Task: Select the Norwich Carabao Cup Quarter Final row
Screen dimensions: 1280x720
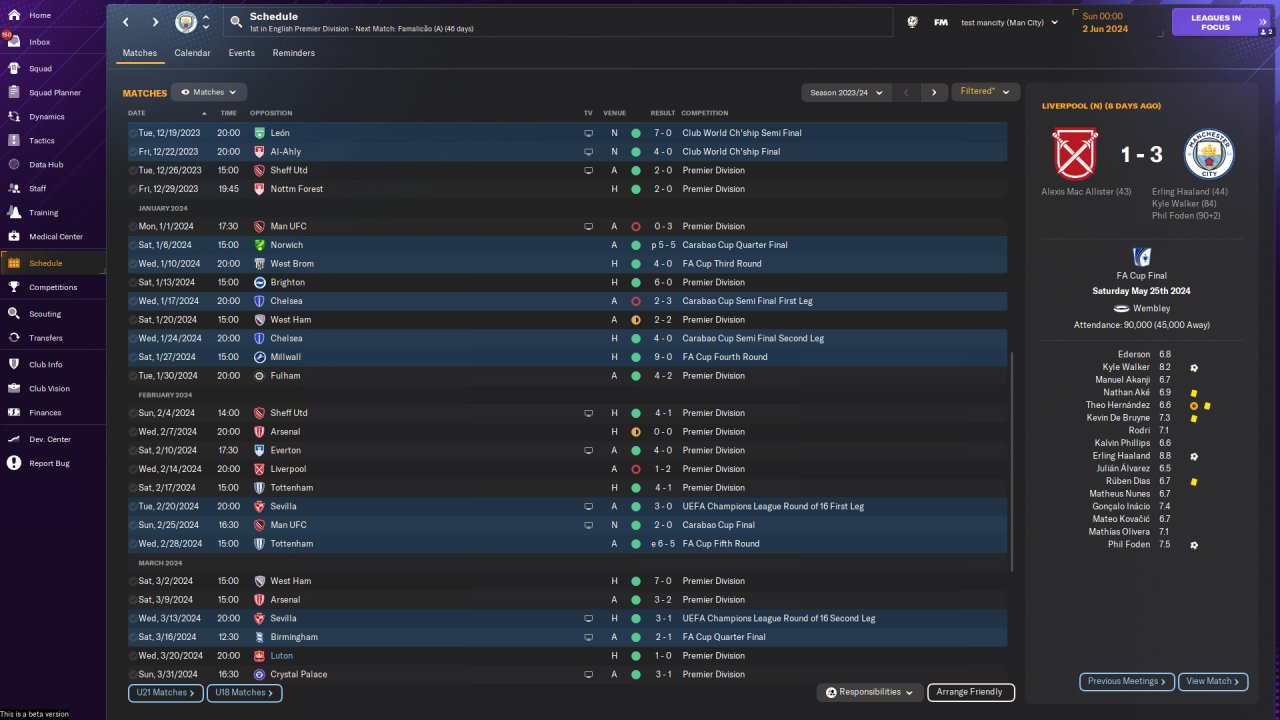Action: click(567, 245)
